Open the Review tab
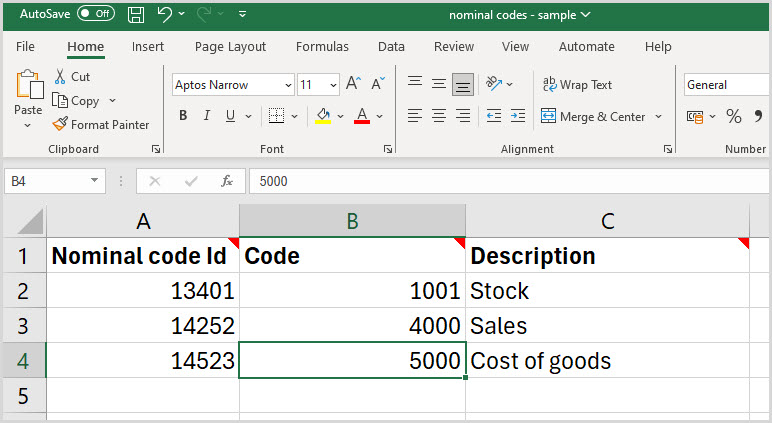This screenshot has height=423, width=772. pos(453,46)
